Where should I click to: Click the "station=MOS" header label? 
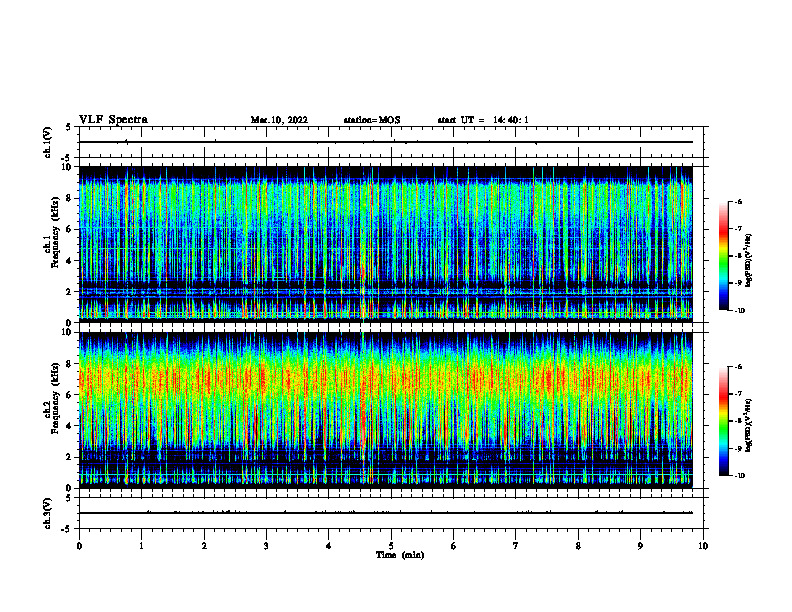coord(372,120)
